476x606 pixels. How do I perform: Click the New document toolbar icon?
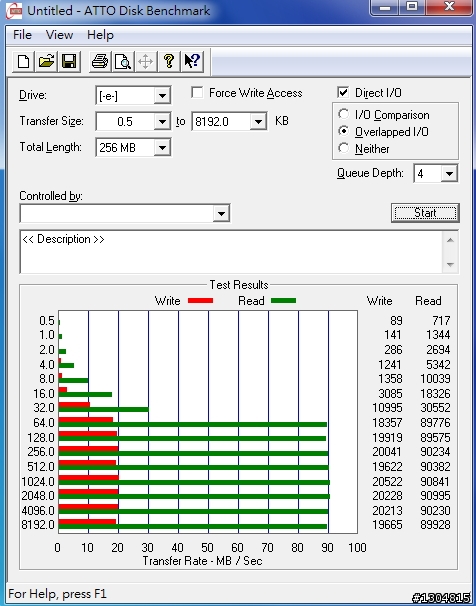tap(23, 61)
